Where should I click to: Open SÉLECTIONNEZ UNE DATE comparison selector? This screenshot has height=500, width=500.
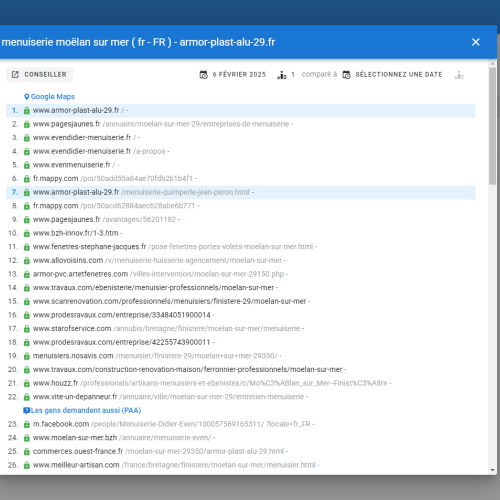[392, 74]
